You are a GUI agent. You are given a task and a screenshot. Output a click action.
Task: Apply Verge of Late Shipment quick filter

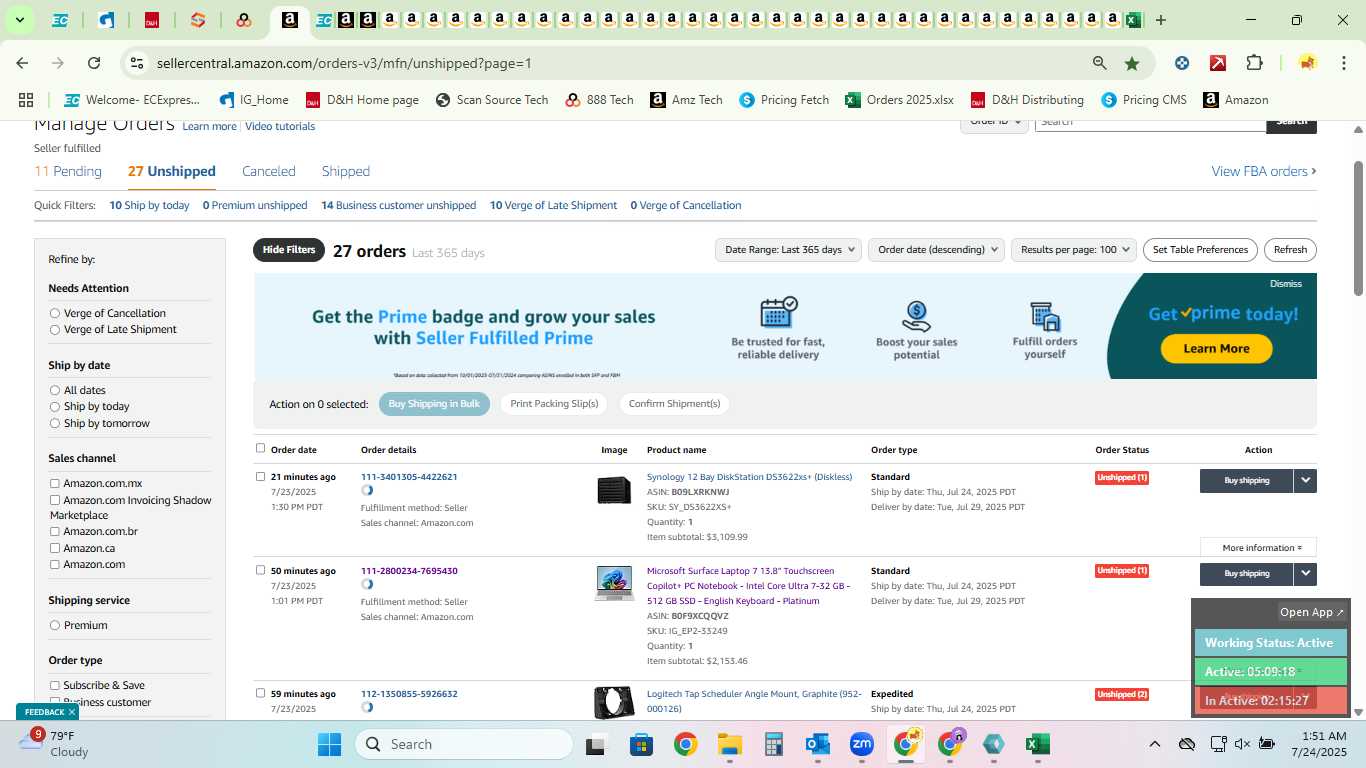553,205
